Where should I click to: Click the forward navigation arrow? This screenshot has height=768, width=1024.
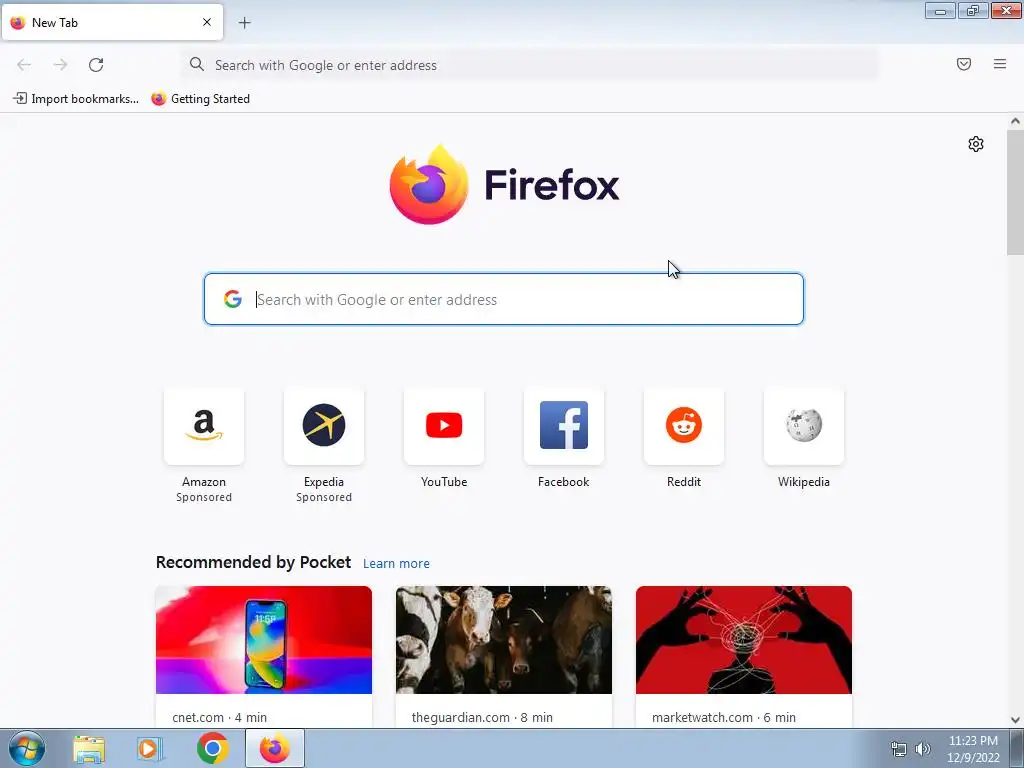(x=60, y=65)
